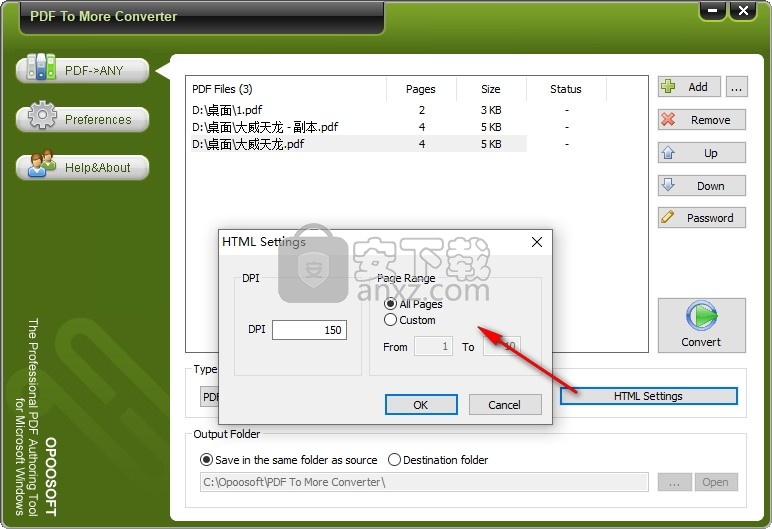Viewport: 772px width, 529px height.
Task: Click the Pages value 2 for 1.pdf
Action: coord(421,110)
